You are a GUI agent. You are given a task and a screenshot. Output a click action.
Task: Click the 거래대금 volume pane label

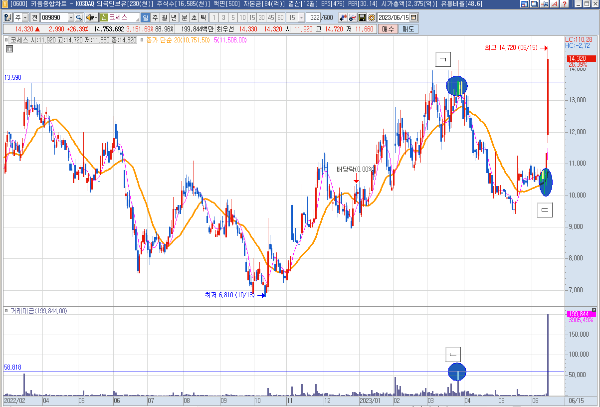coord(38,311)
